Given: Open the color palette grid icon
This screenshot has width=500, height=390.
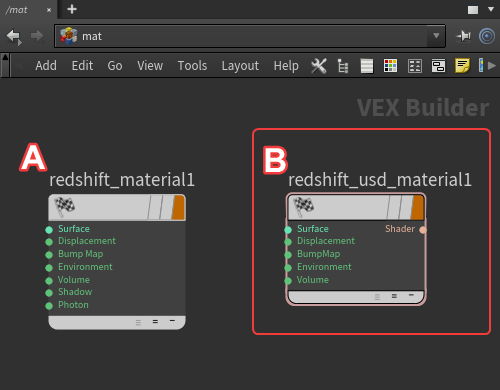Looking at the screenshot, I should tap(390, 66).
